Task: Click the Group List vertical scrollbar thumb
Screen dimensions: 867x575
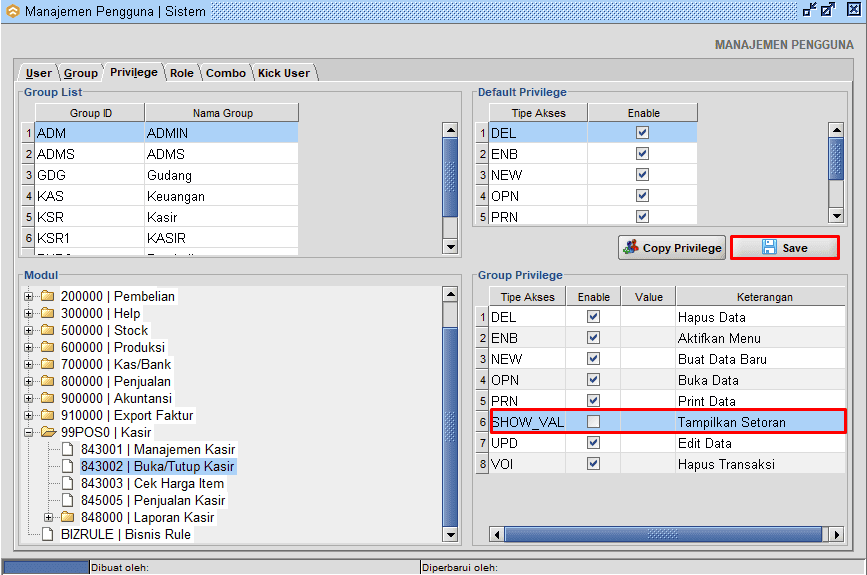Action: 451,177
